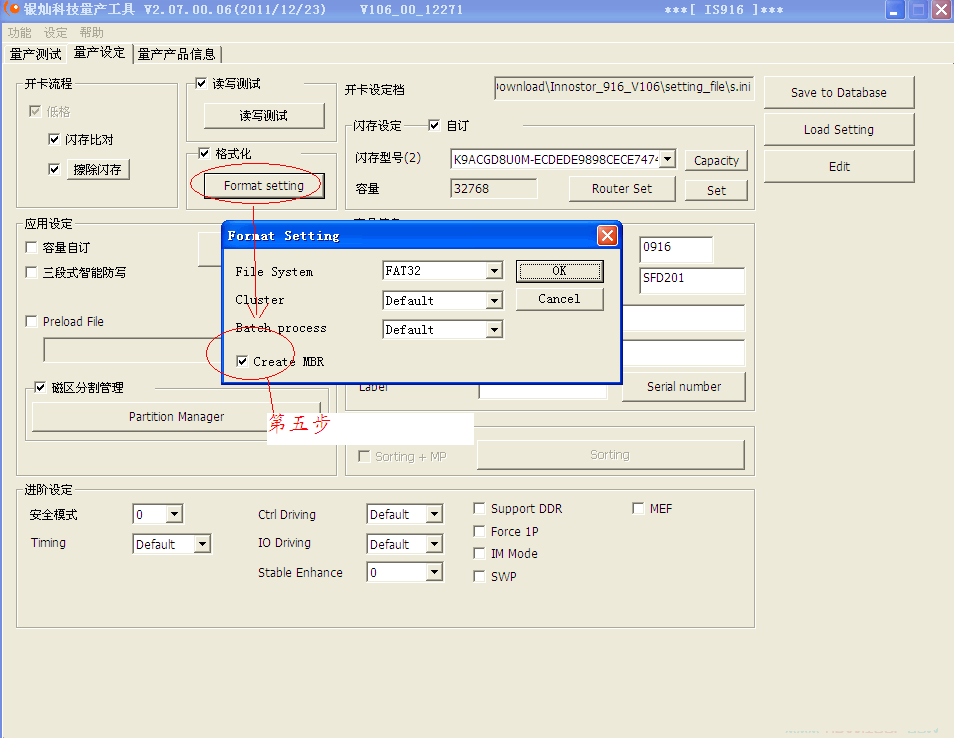Enable the Force 1P option
954x738 pixels.
480,532
